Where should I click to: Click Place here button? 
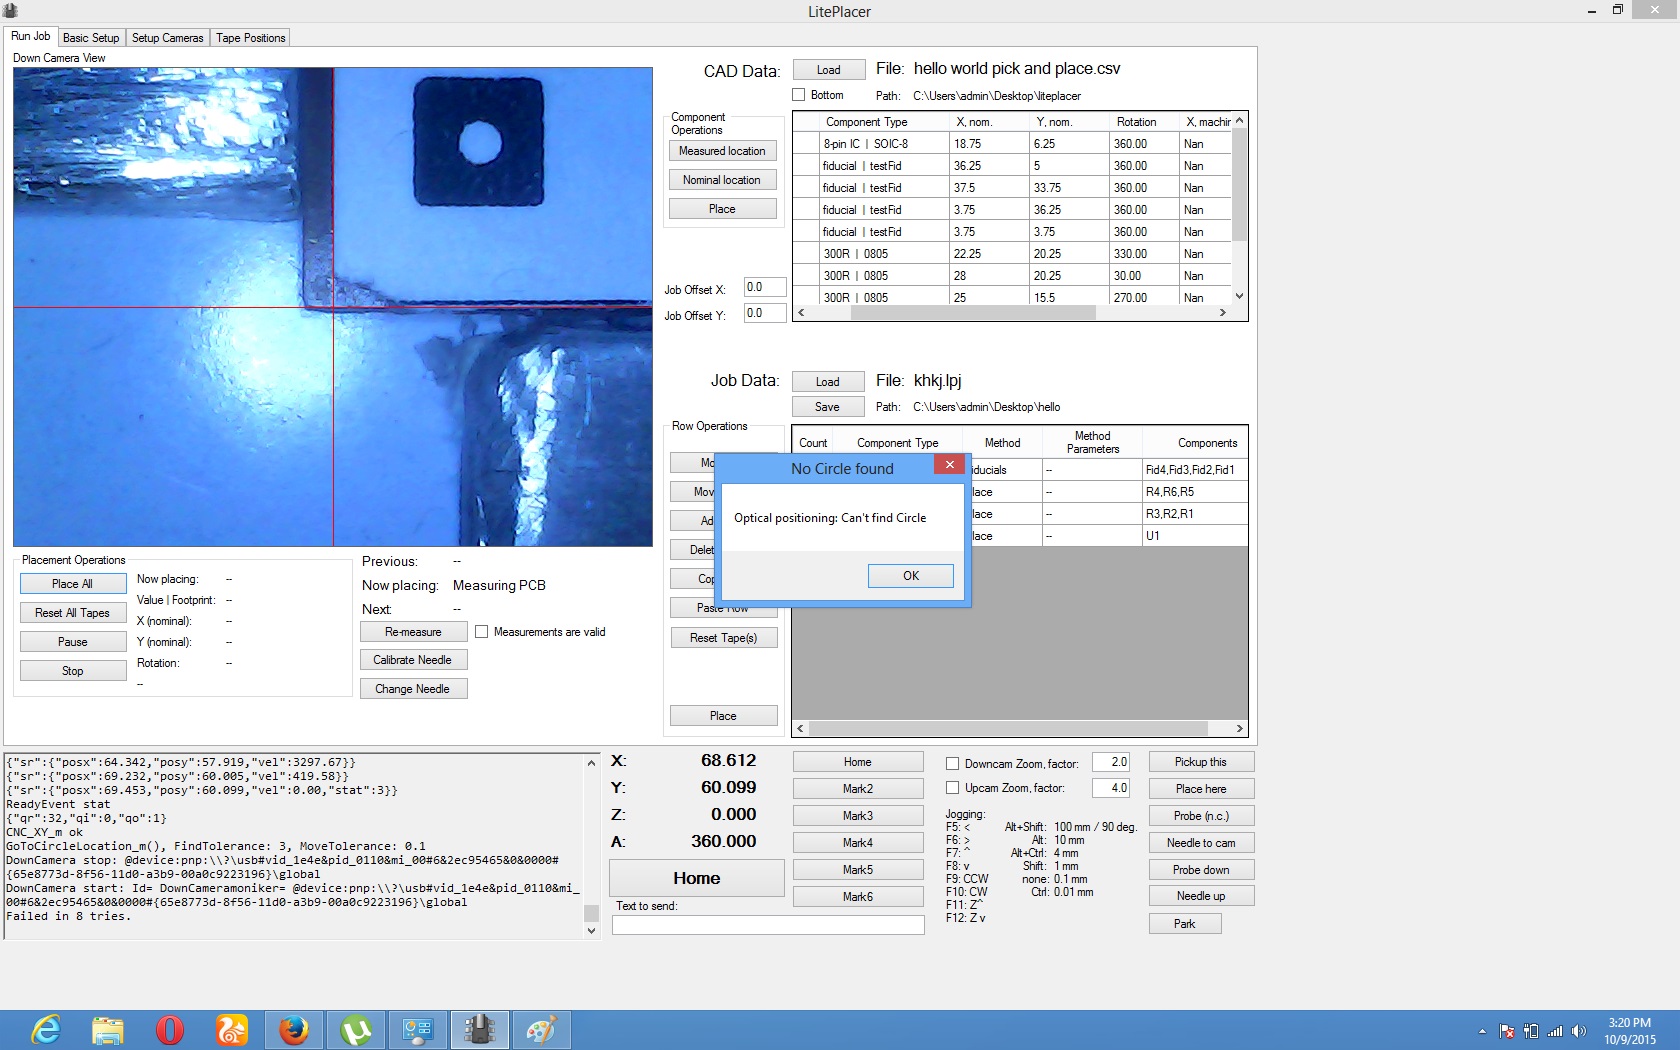[1201, 789]
